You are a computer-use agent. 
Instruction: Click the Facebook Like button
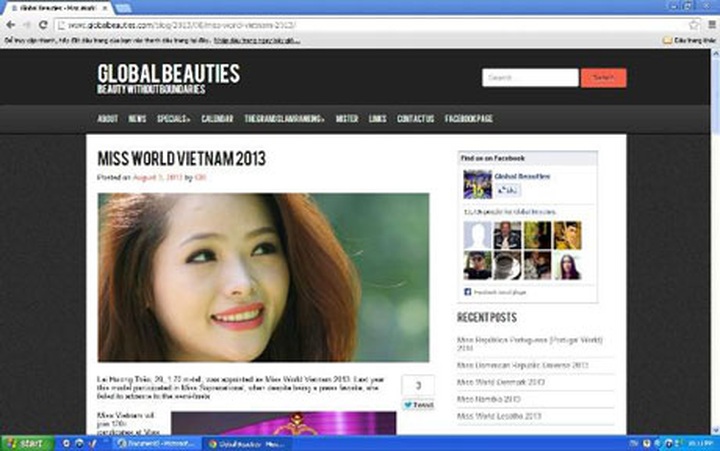pos(508,190)
